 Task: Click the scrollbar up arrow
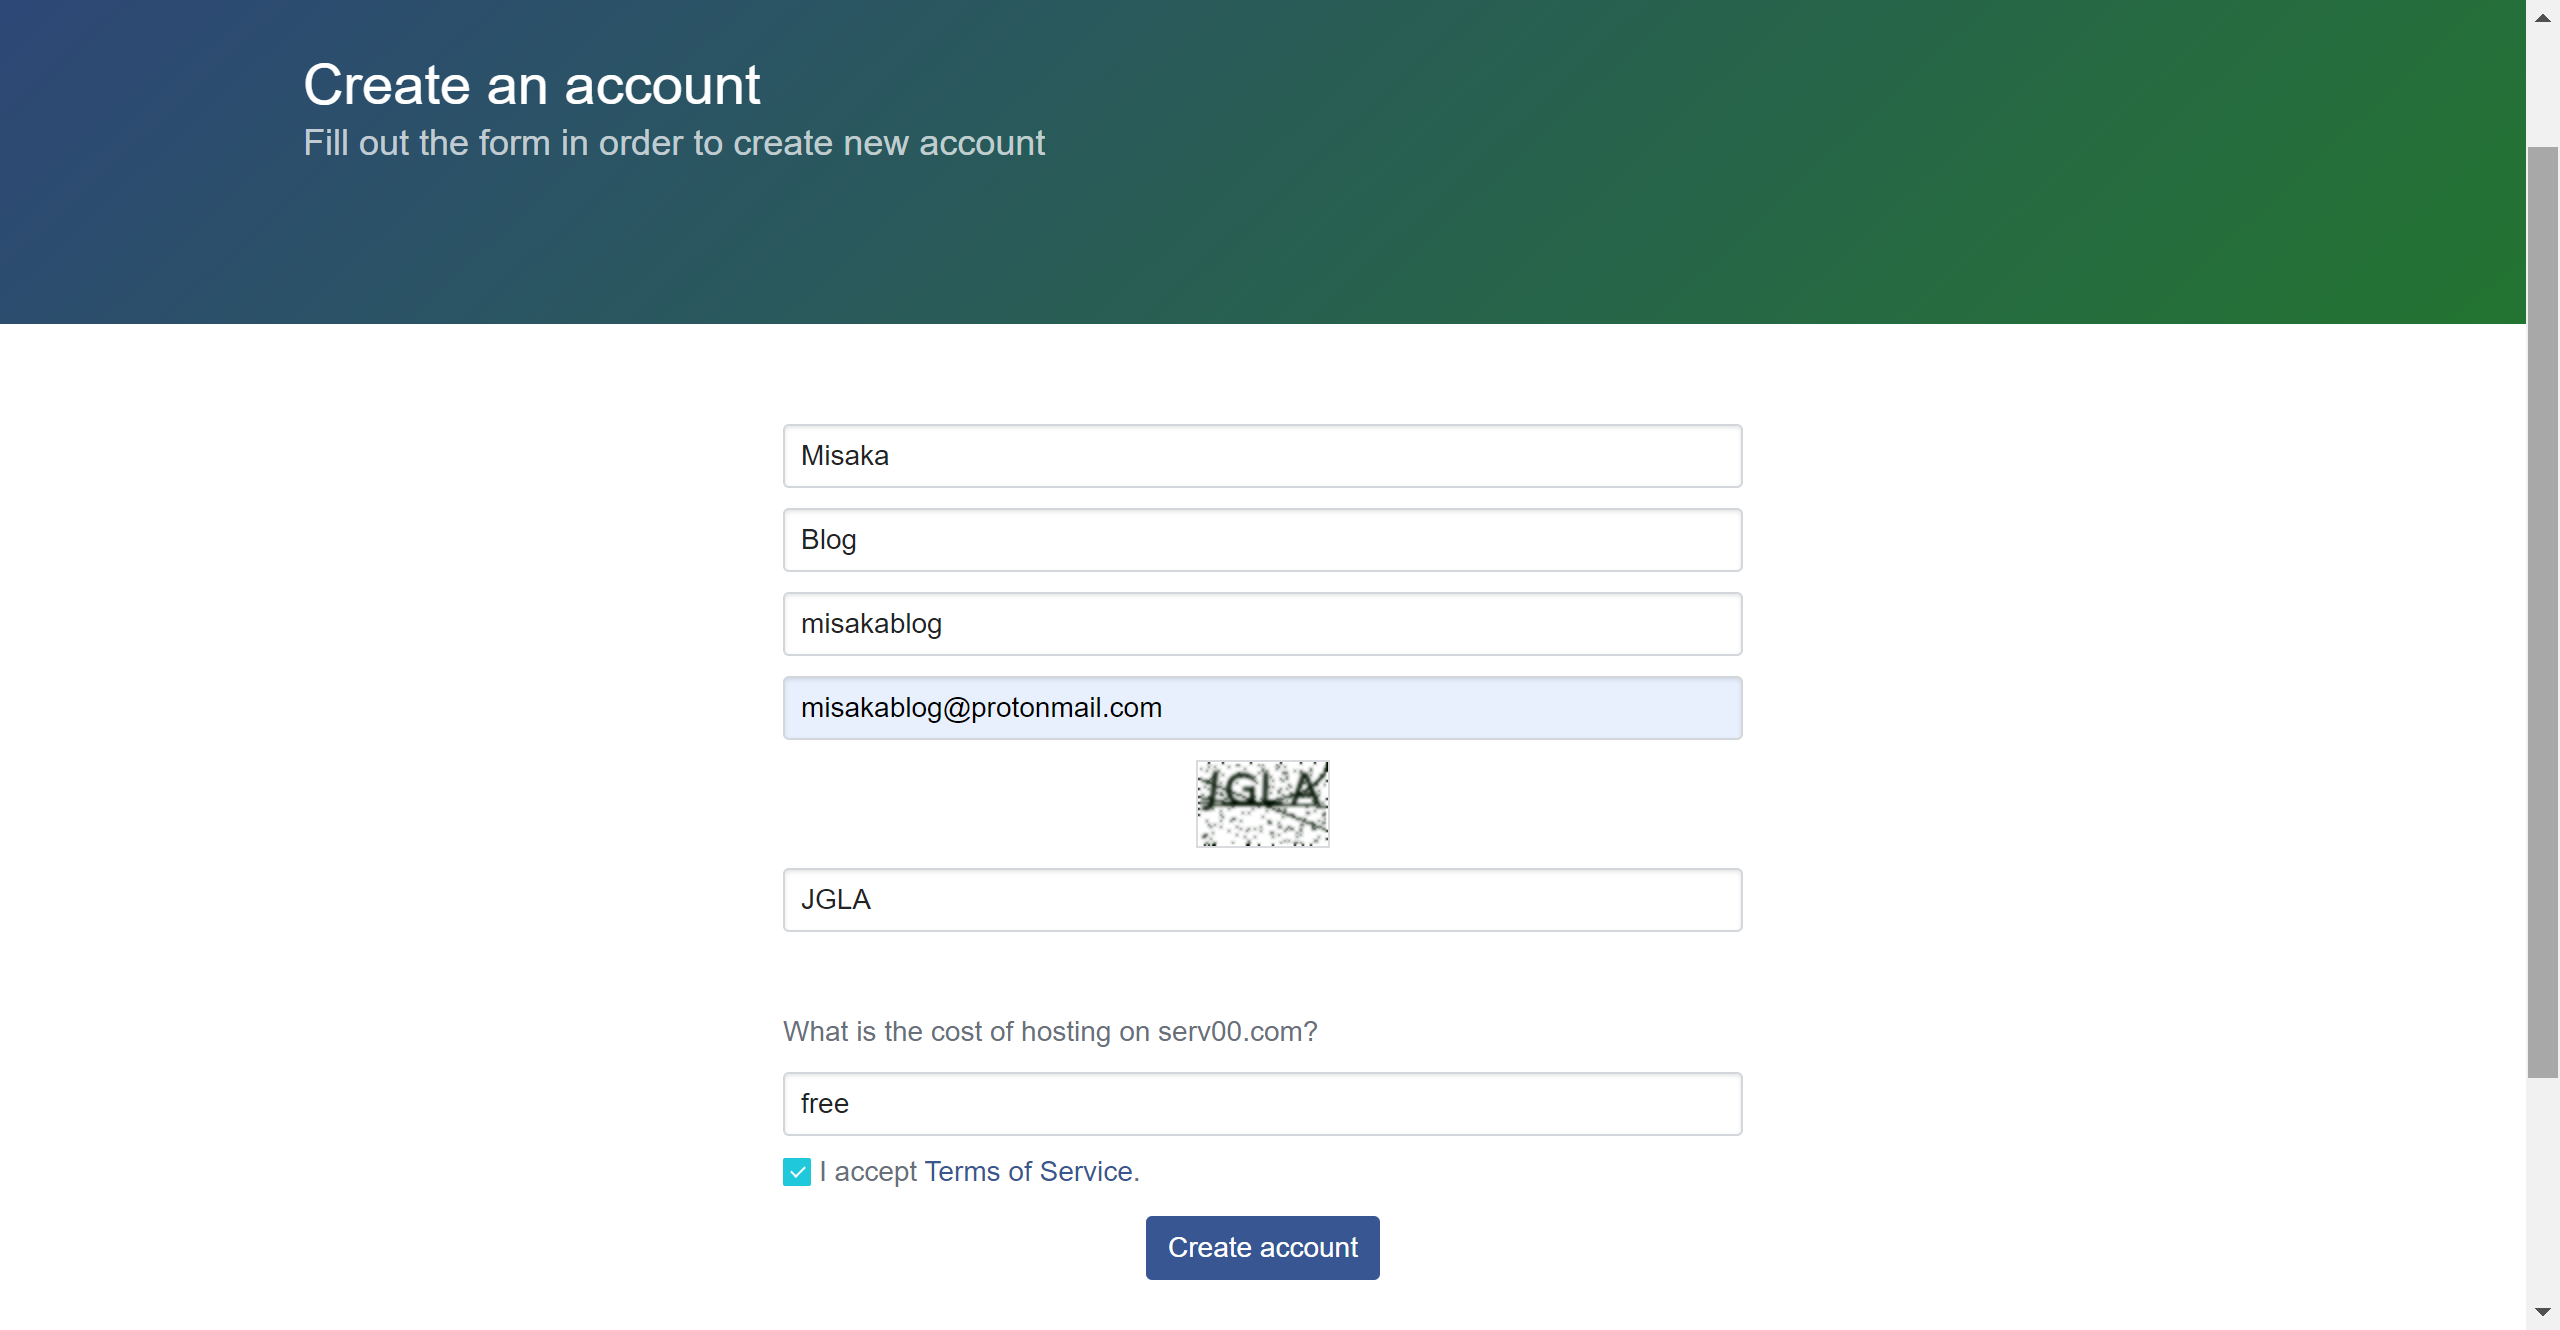coord(2543,18)
